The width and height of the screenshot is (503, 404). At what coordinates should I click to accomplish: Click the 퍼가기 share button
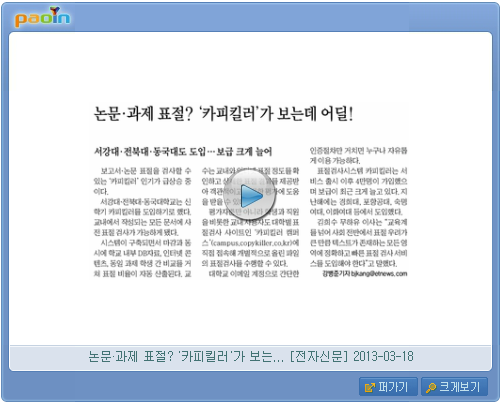388,387
